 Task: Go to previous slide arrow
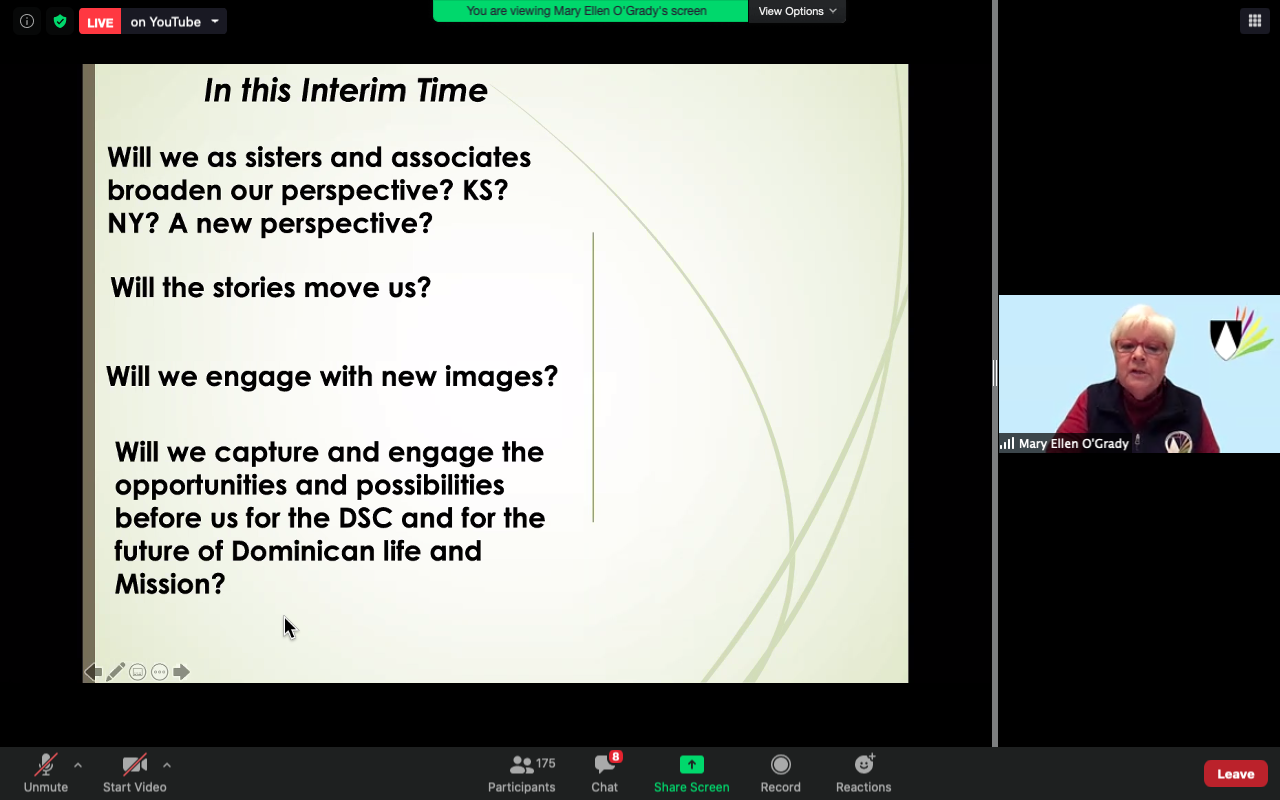(93, 672)
